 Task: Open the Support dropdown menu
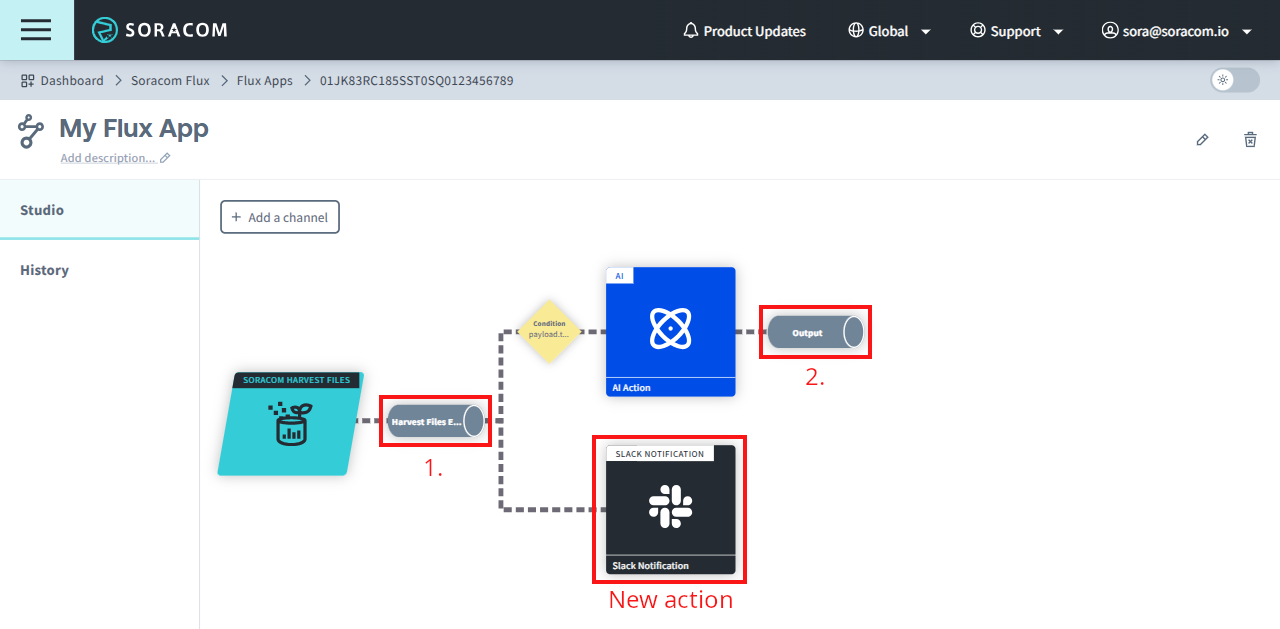(x=1016, y=31)
